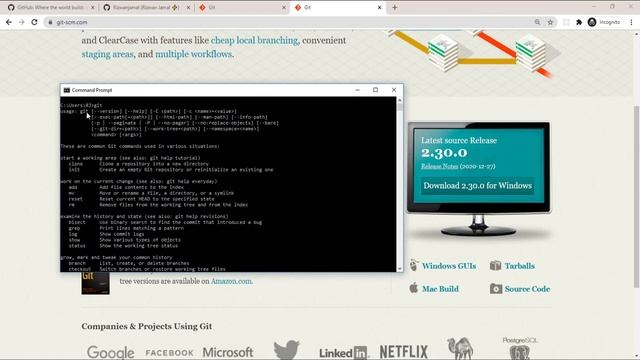The height and width of the screenshot is (360, 640).
Task: Open the 'multiple workflows' link
Action: (193, 54)
